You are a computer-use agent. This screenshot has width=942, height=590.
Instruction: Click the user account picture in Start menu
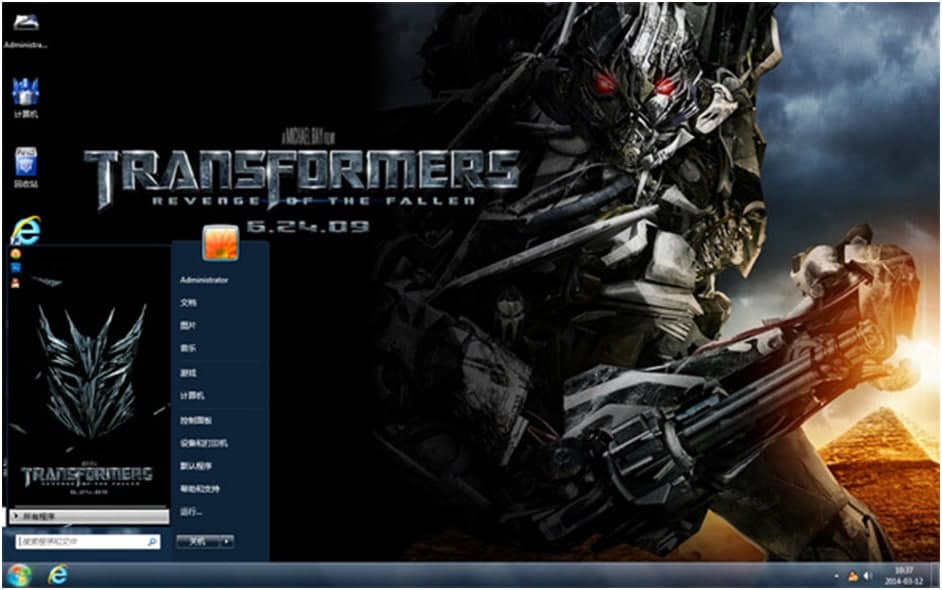pyautogui.click(x=220, y=243)
